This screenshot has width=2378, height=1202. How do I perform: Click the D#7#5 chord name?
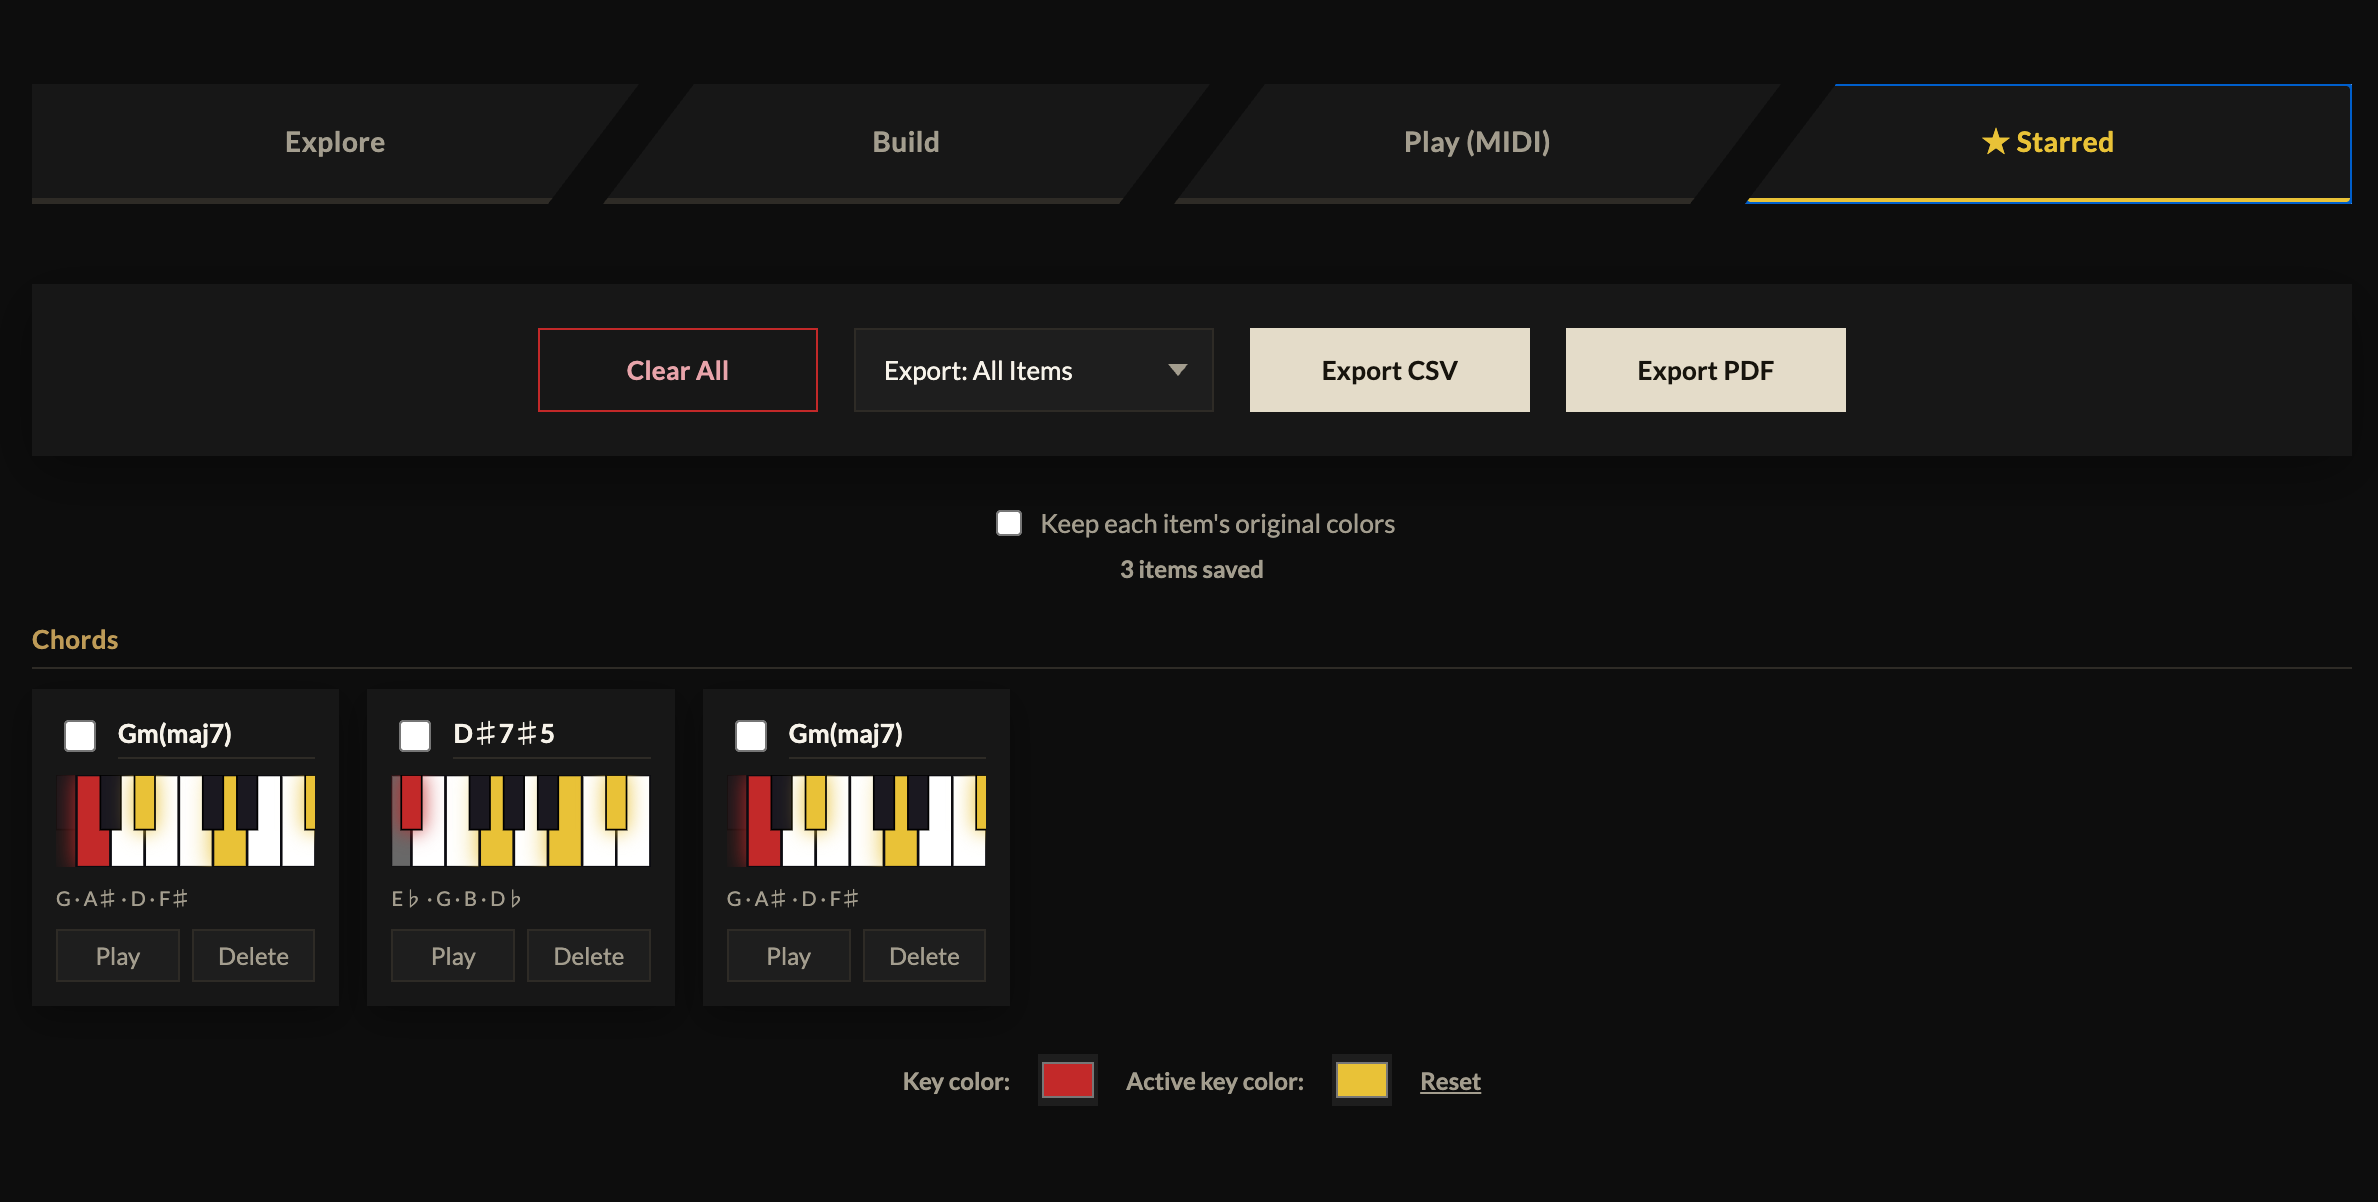pos(504,733)
